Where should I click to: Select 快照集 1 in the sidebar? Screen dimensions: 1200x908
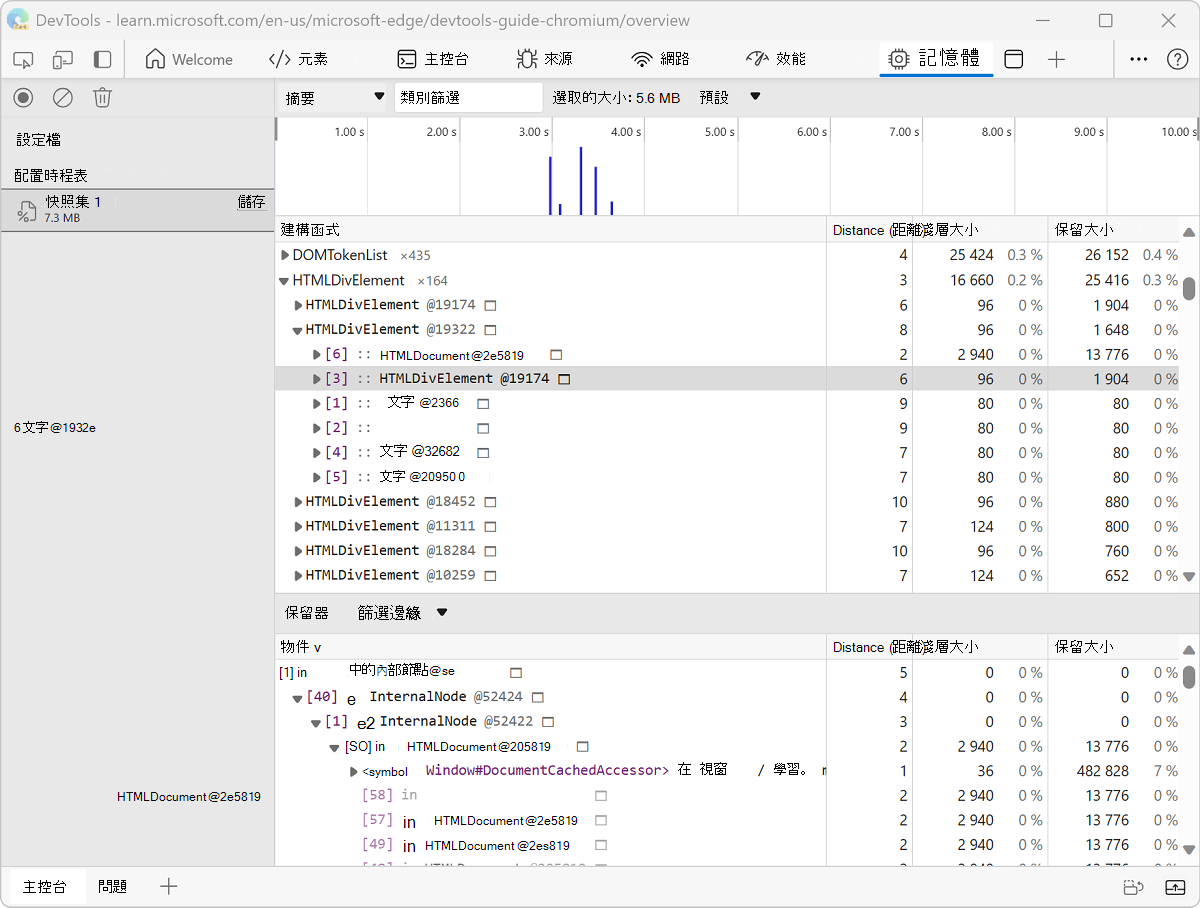[137, 209]
